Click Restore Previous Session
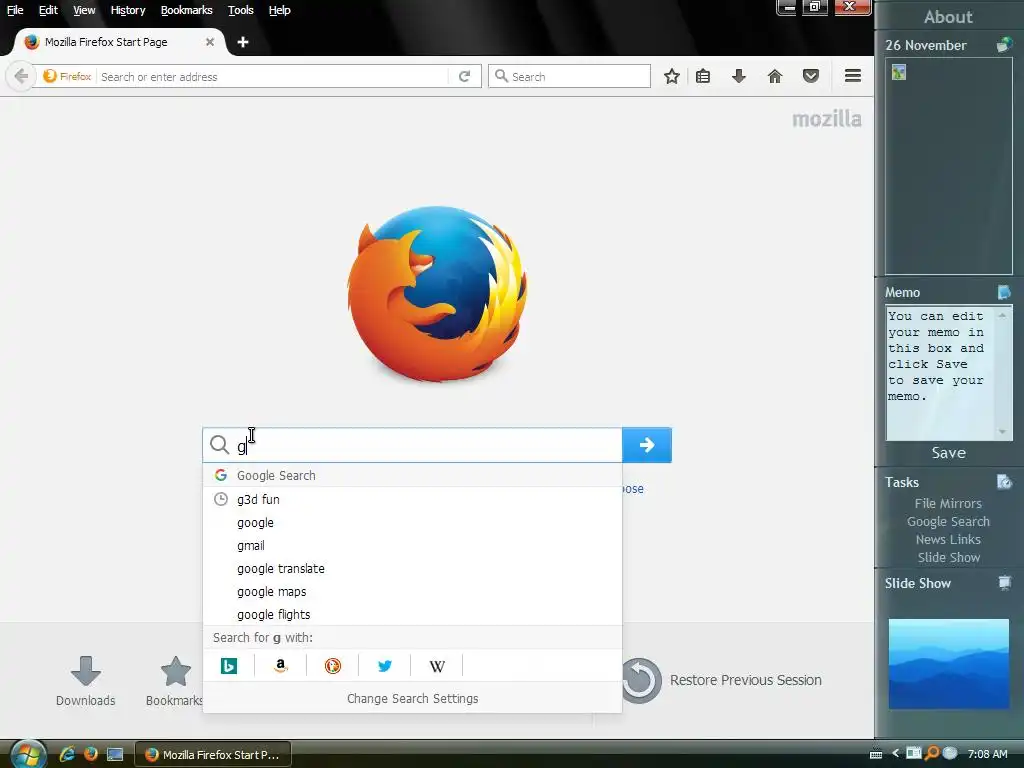This screenshot has height=768, width=1024. coord(722,680)
